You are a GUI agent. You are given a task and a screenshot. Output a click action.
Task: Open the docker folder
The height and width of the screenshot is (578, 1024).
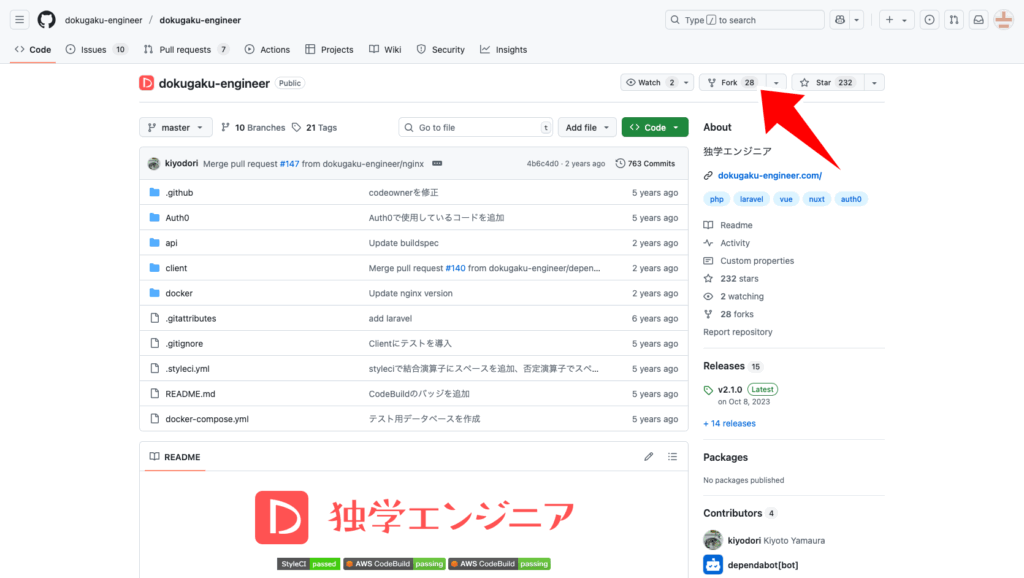[x=179, y=293]
